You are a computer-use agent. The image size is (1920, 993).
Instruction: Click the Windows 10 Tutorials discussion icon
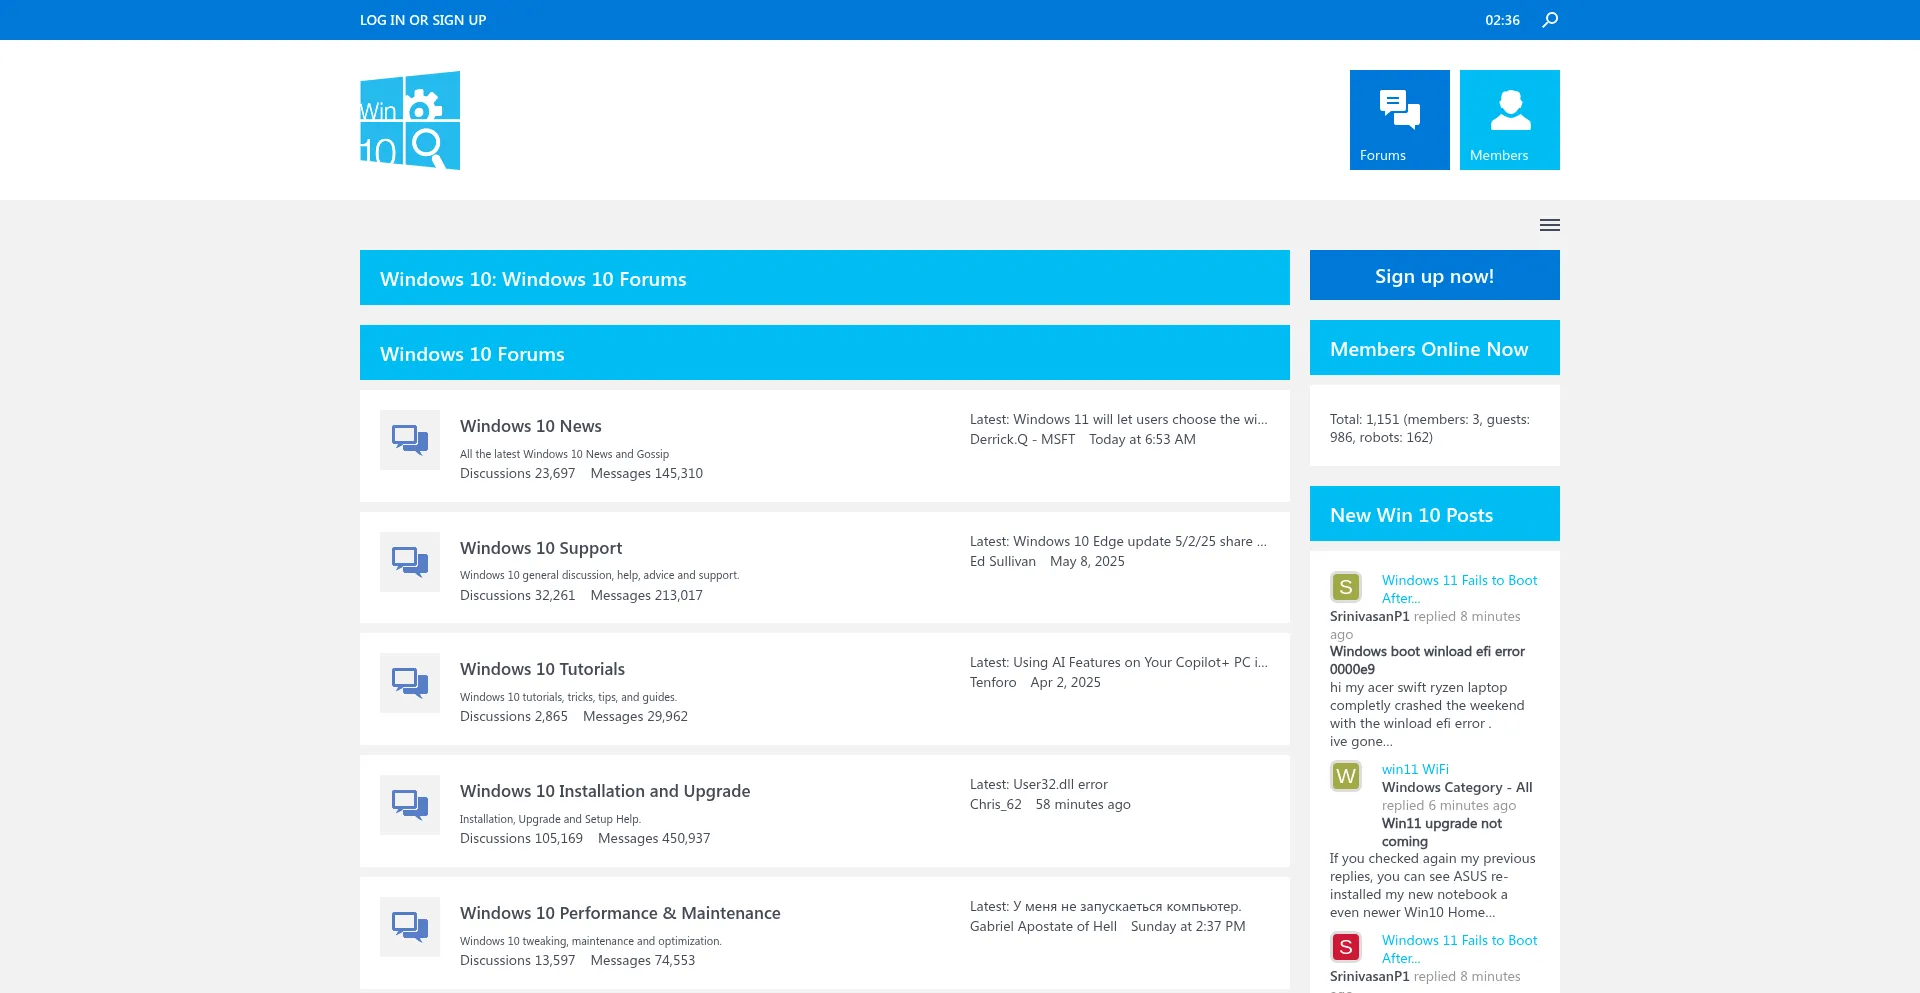click(409, 683)
